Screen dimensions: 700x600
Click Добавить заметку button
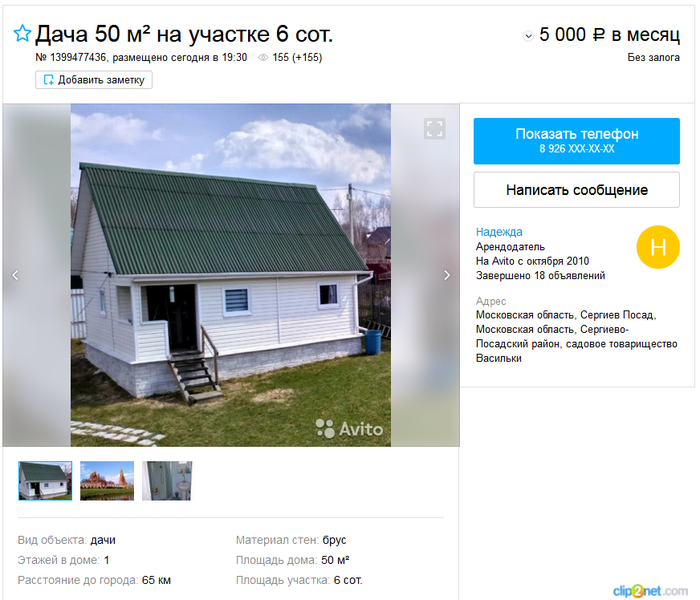pos(94,80)
